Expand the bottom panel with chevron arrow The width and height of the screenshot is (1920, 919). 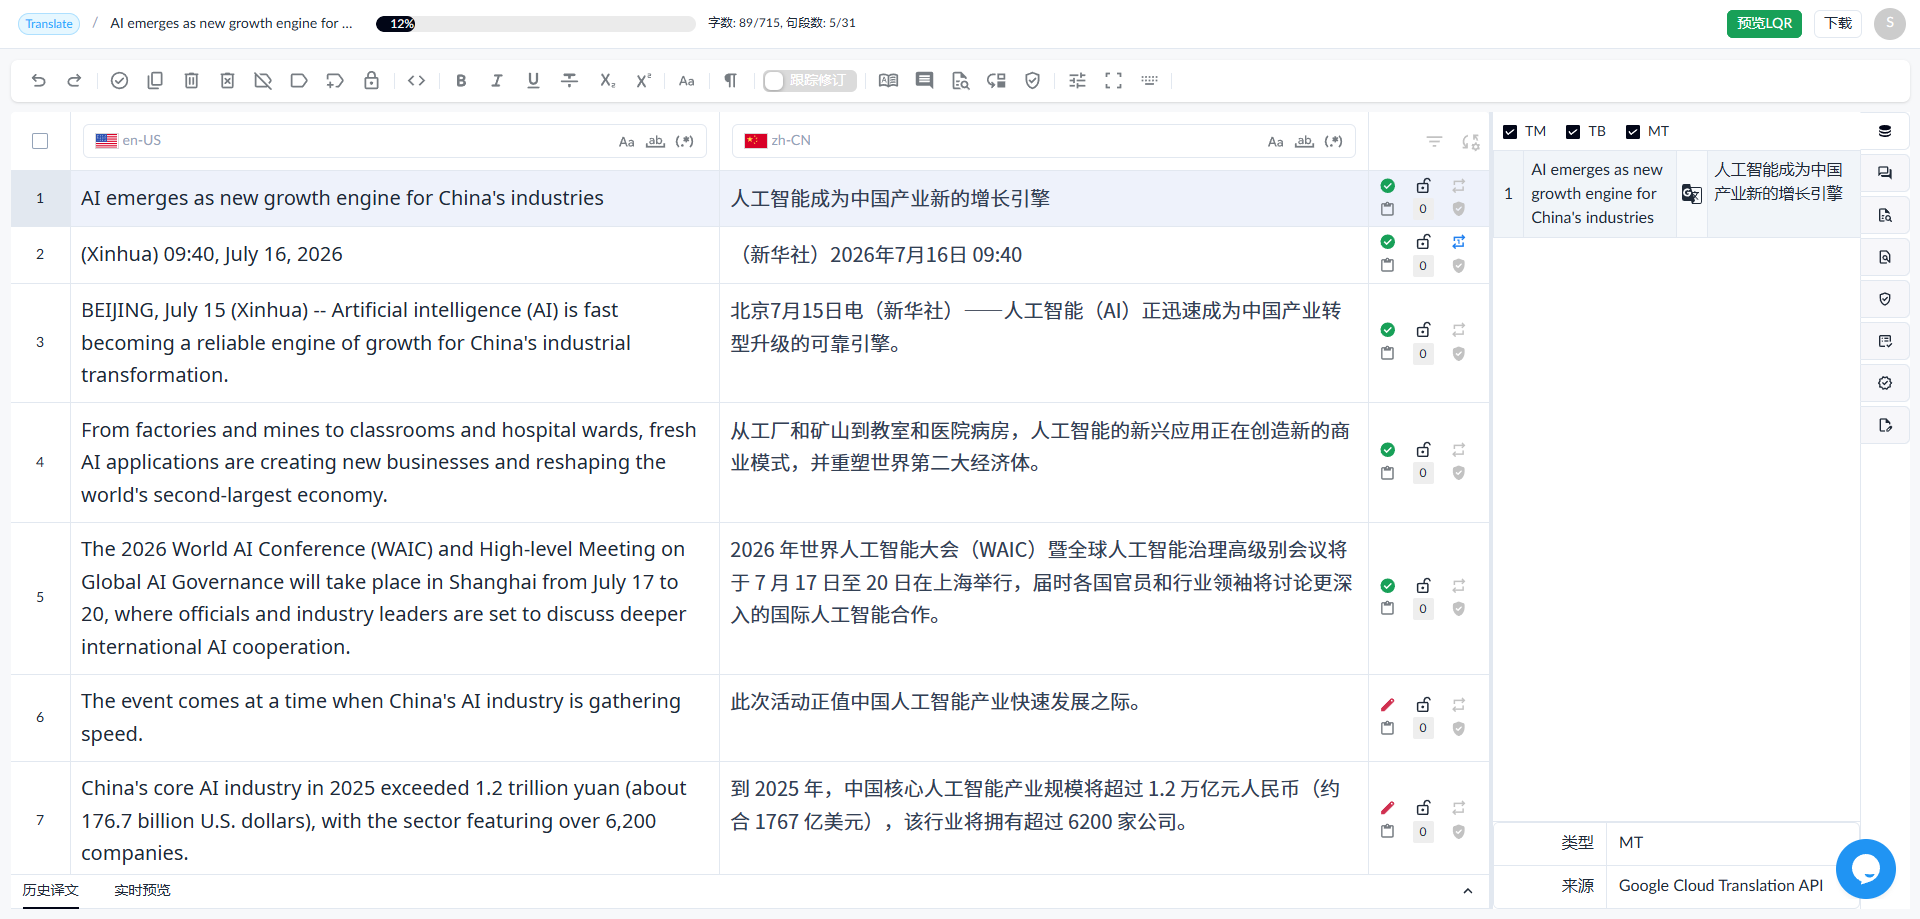point(1467,891)
